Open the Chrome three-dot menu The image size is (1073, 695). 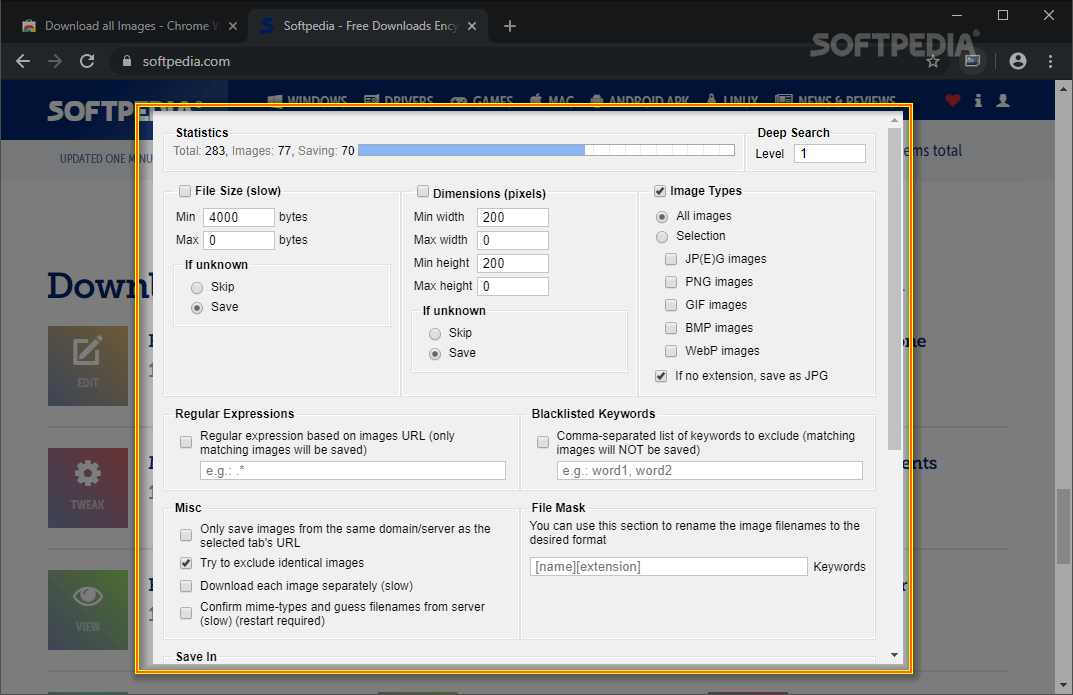click(x=1050, y=62)
